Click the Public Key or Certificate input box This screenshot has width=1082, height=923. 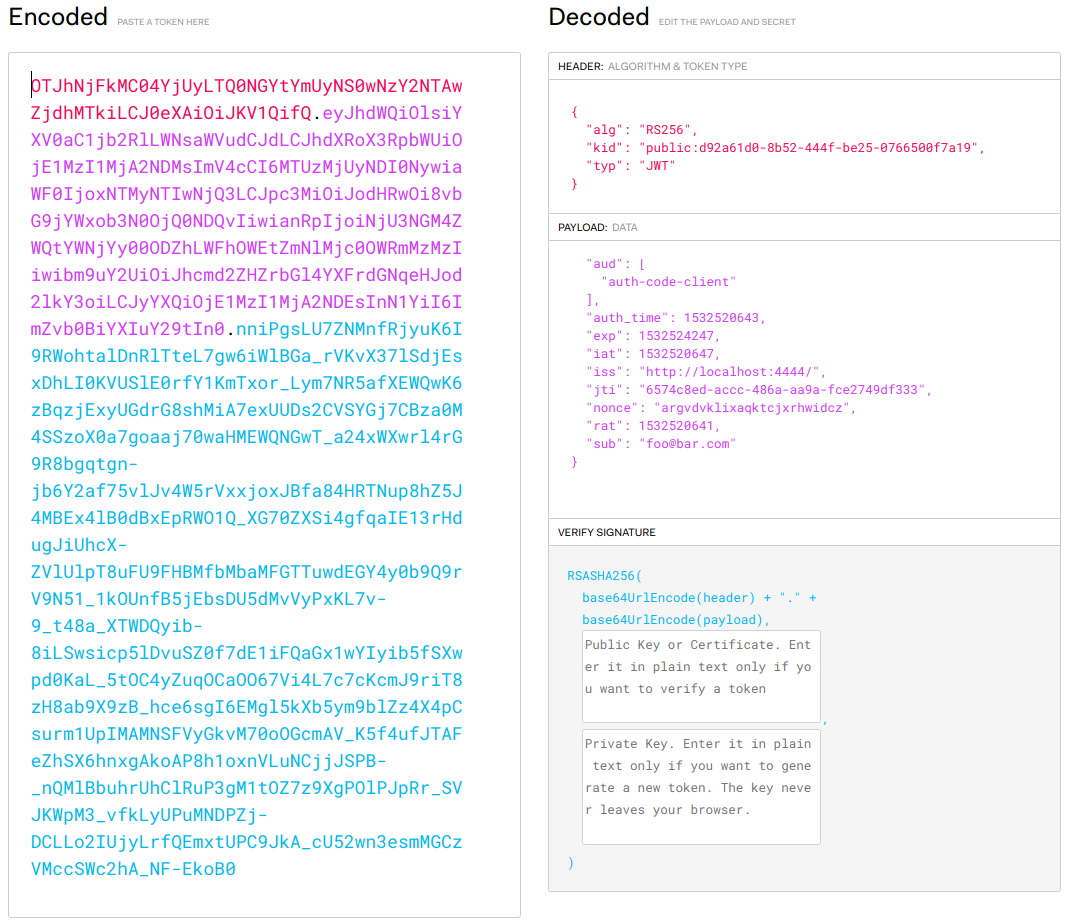[700, 676]
